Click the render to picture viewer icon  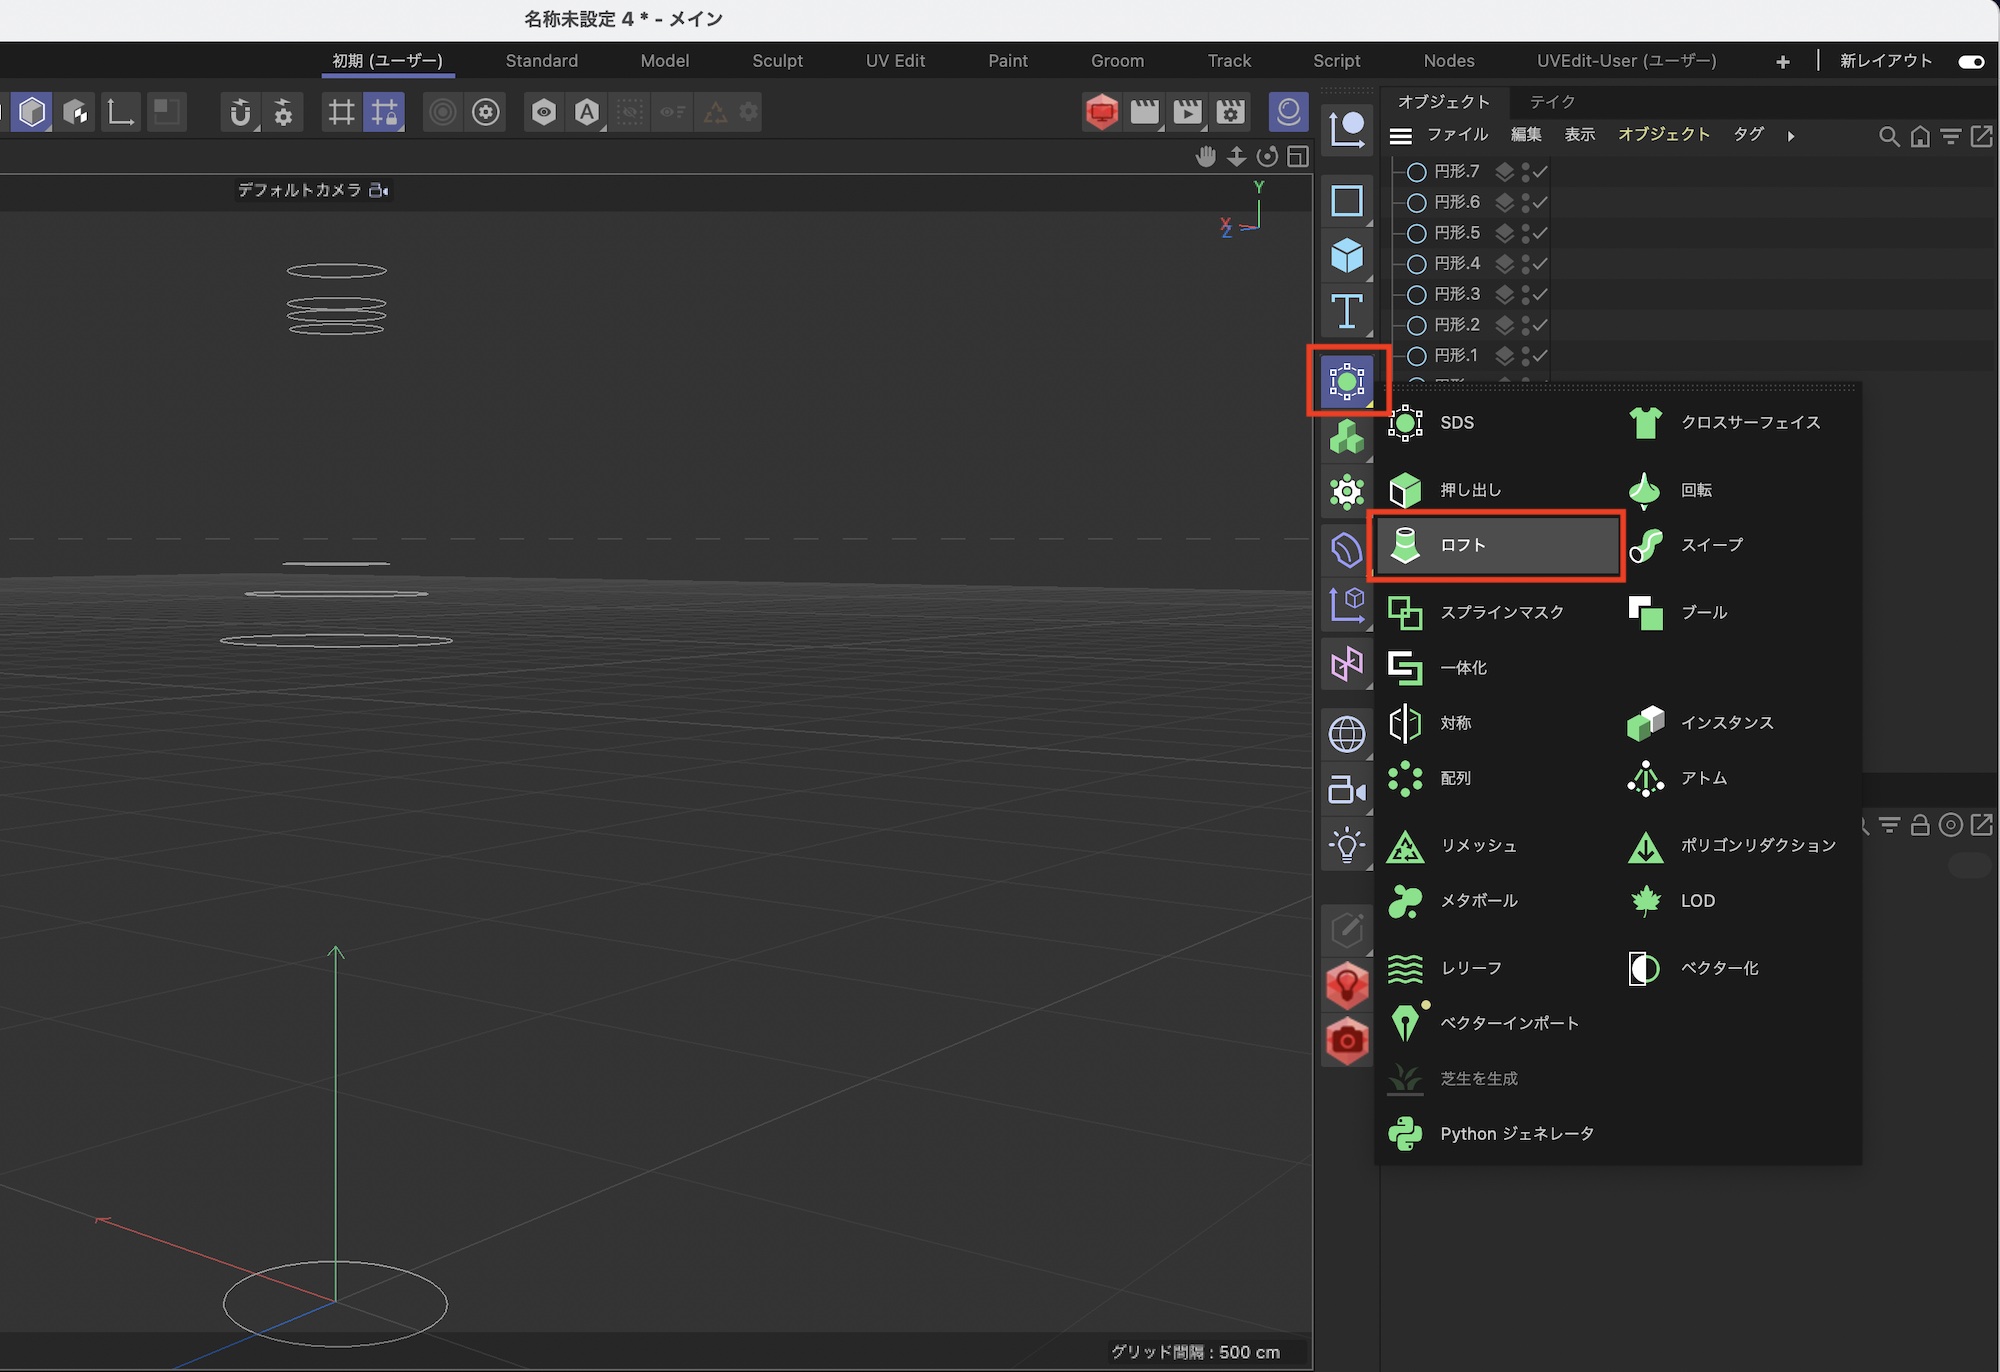point(1187,112)
